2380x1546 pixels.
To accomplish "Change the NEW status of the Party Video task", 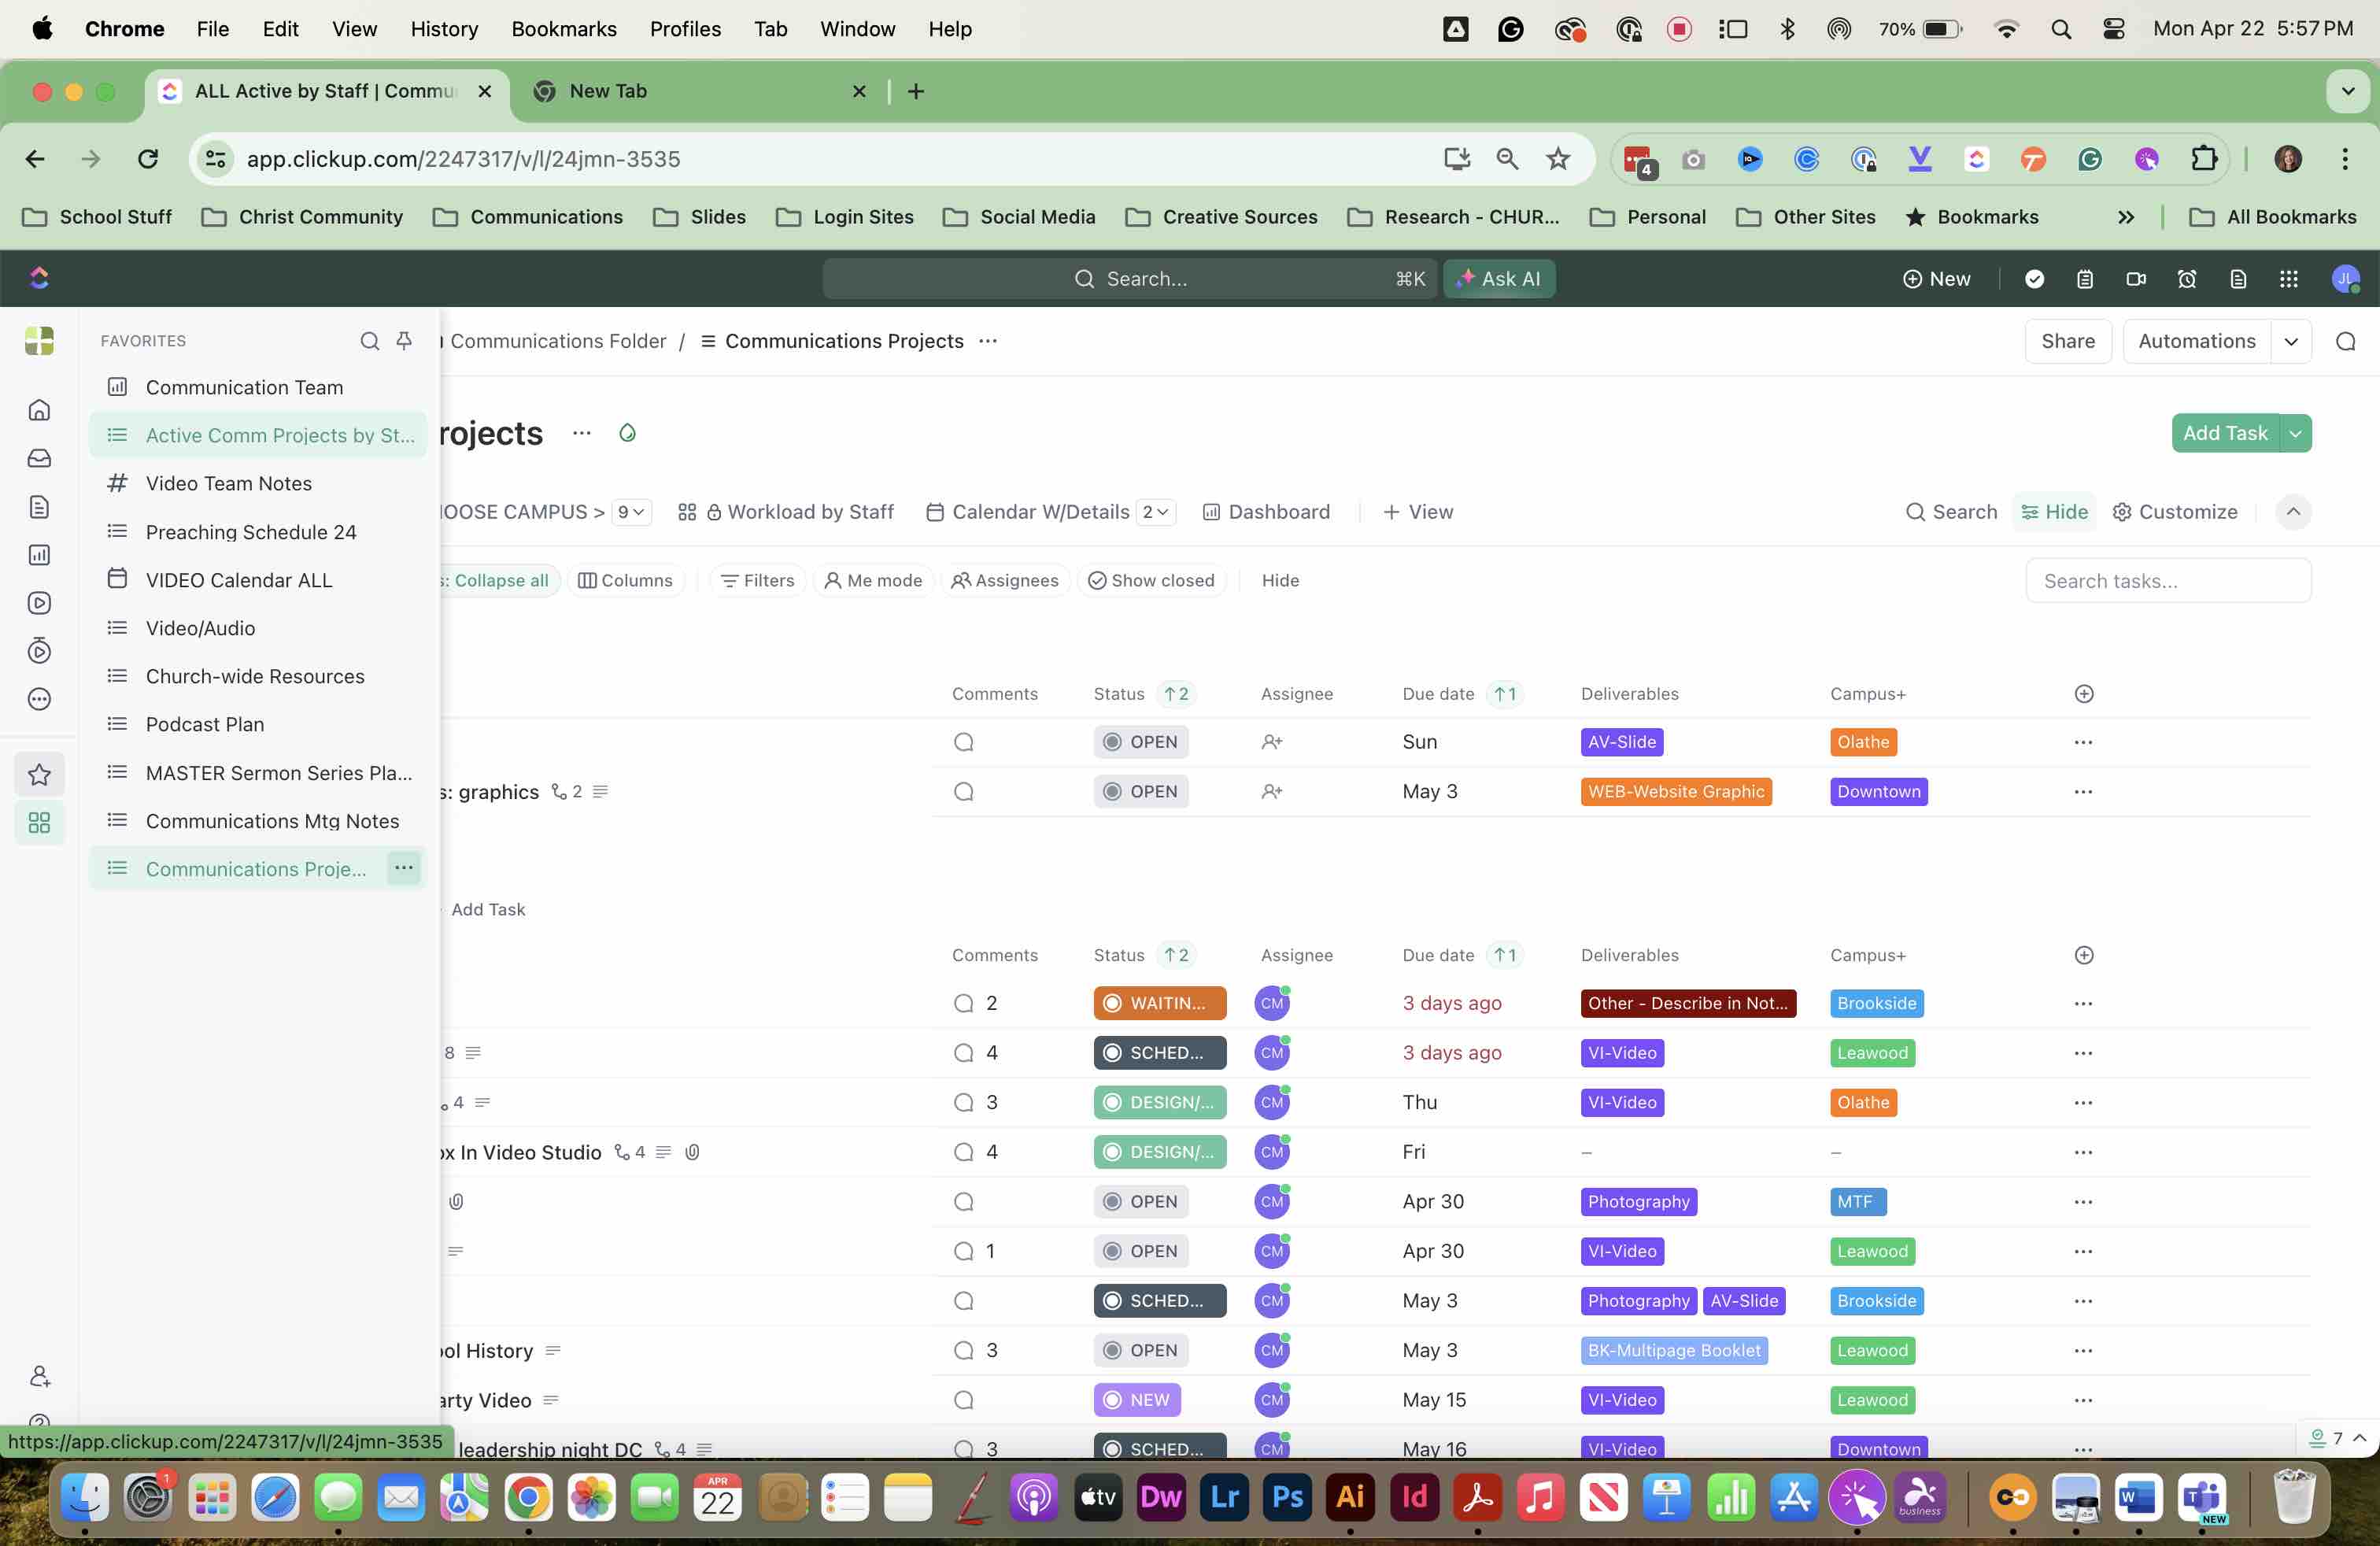I will click(x=1136, y=1400).
